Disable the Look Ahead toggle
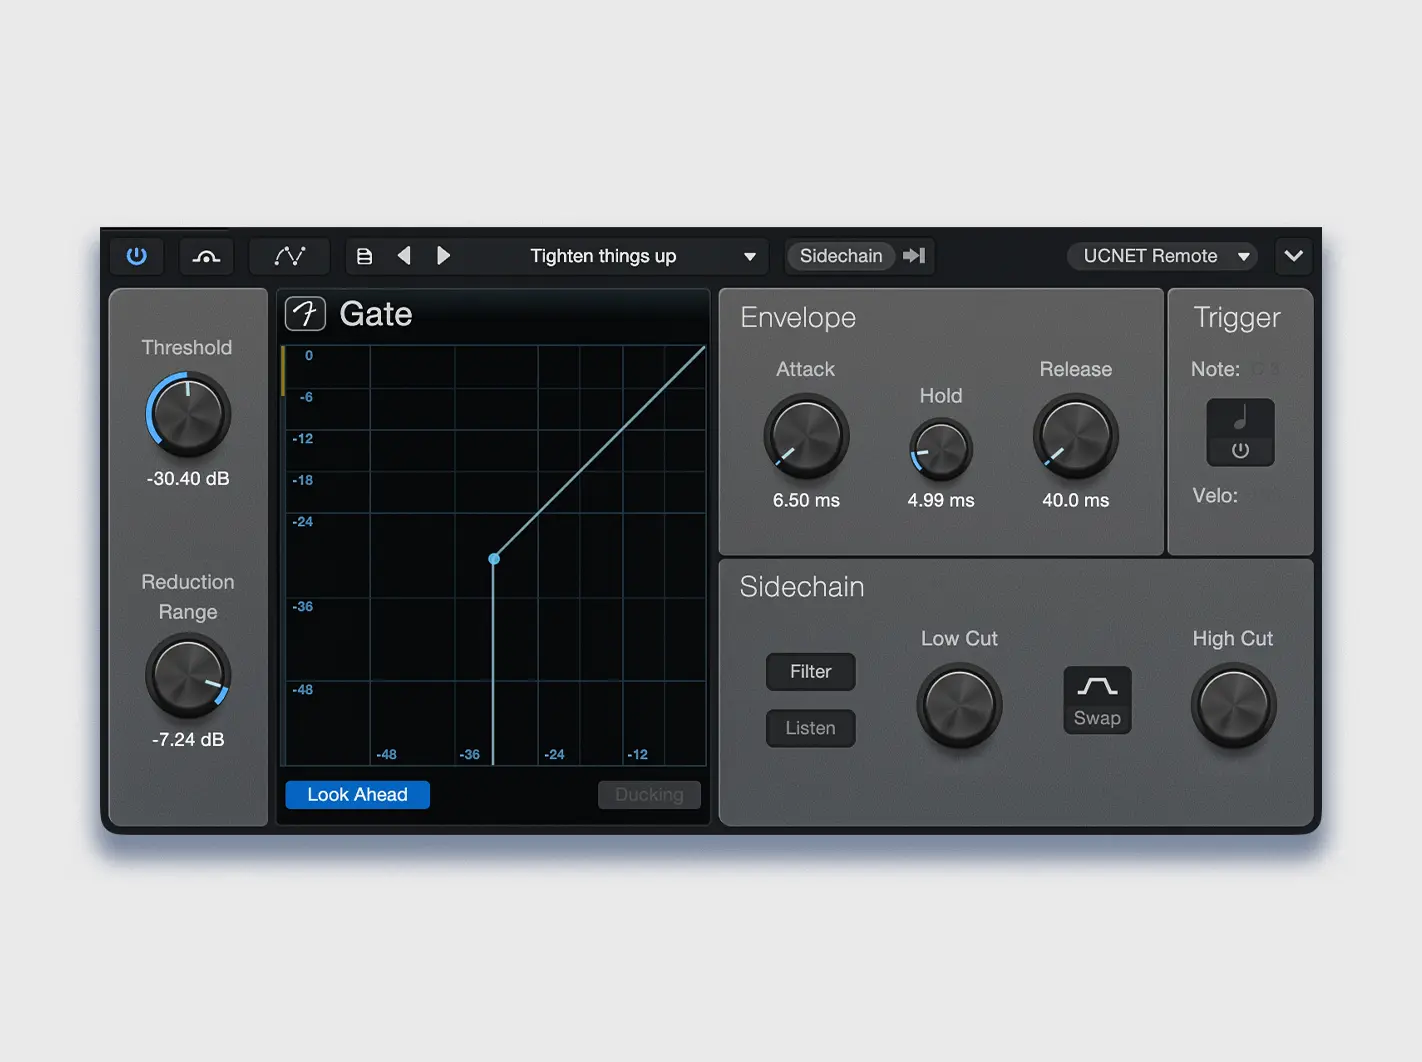The image size is (1422, 1062). tap(357, 795)
